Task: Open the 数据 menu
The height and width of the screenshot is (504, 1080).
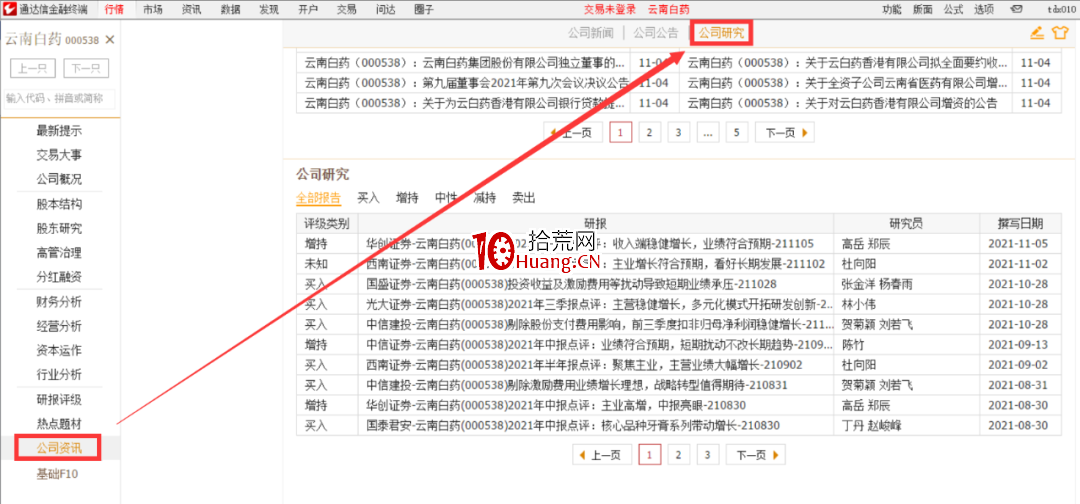Action: click(230, 9)
